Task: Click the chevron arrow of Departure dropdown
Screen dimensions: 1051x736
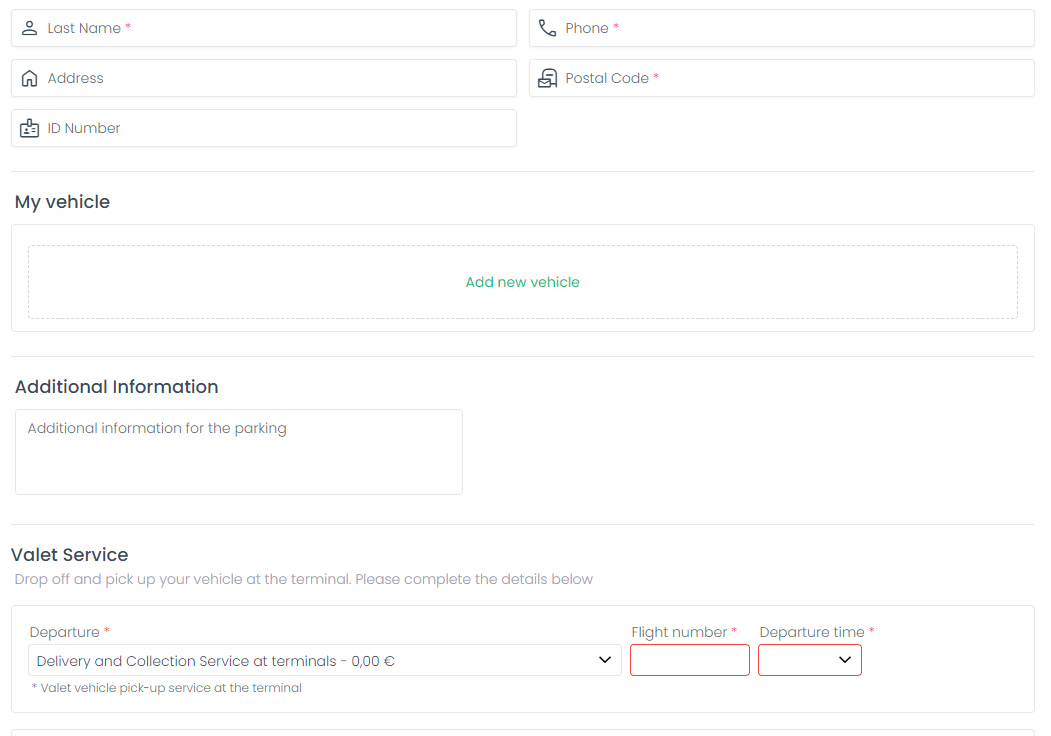Action: (604, 660)
